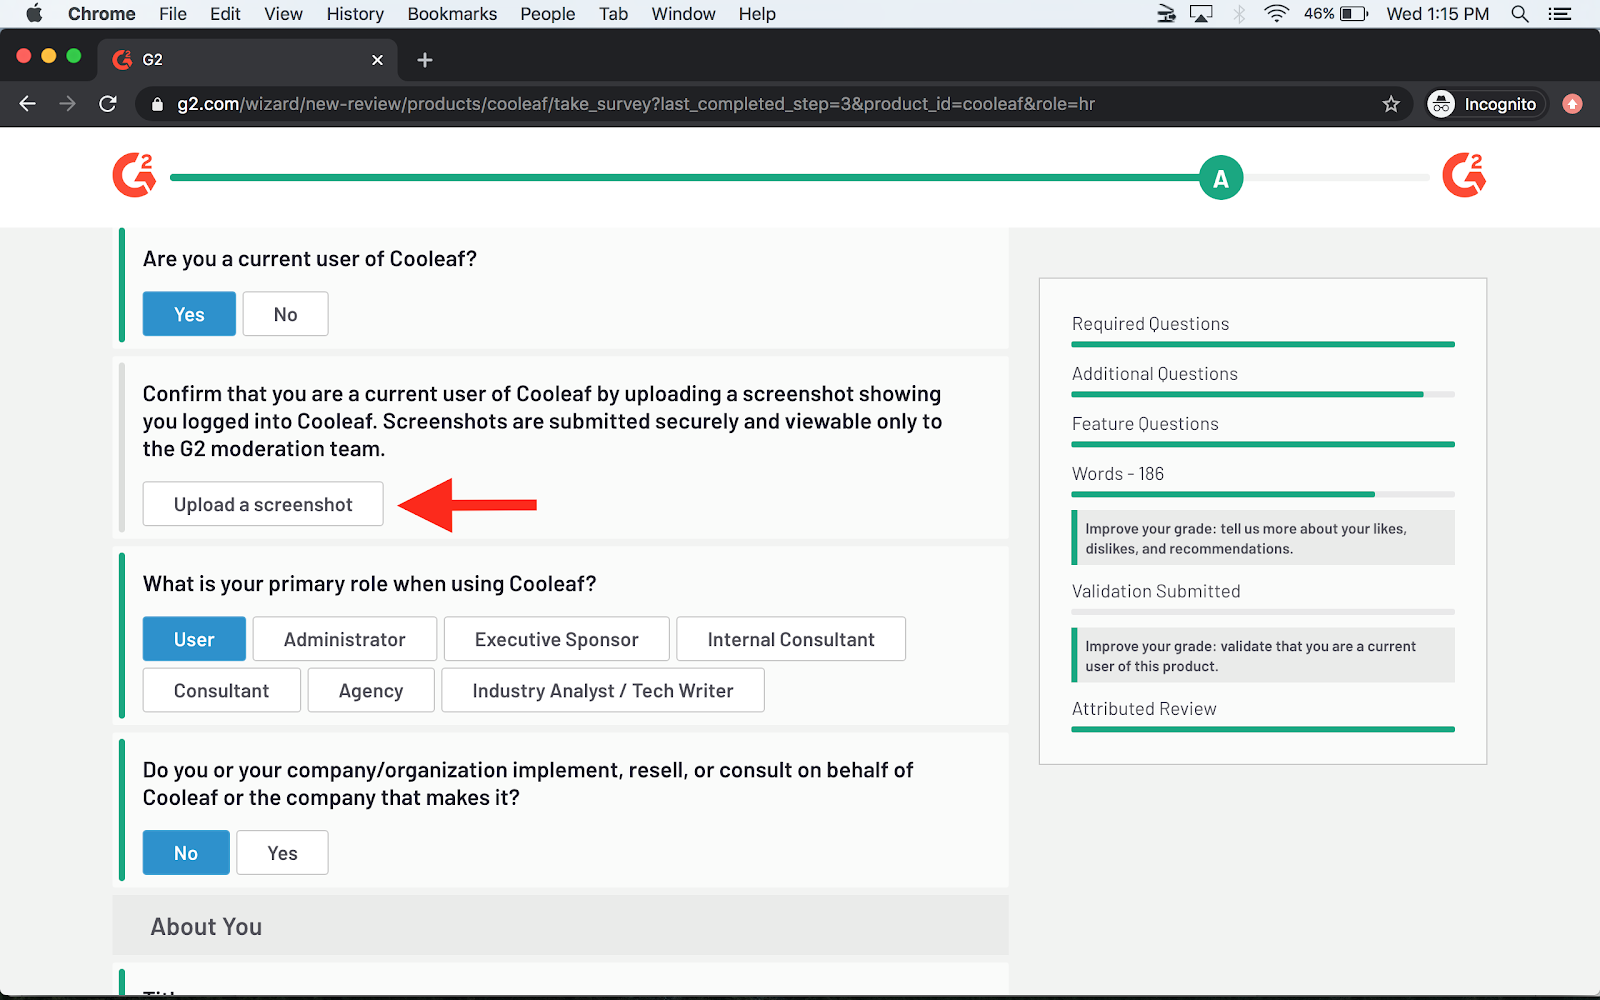This screenshot has width=1600, height=1000.
Task: Click the Bluetooth menu bar icon
Action: (1239, 14)
